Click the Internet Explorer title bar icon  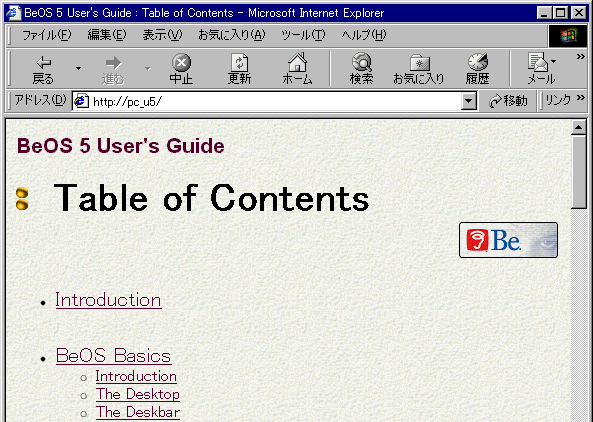(13, 13)
